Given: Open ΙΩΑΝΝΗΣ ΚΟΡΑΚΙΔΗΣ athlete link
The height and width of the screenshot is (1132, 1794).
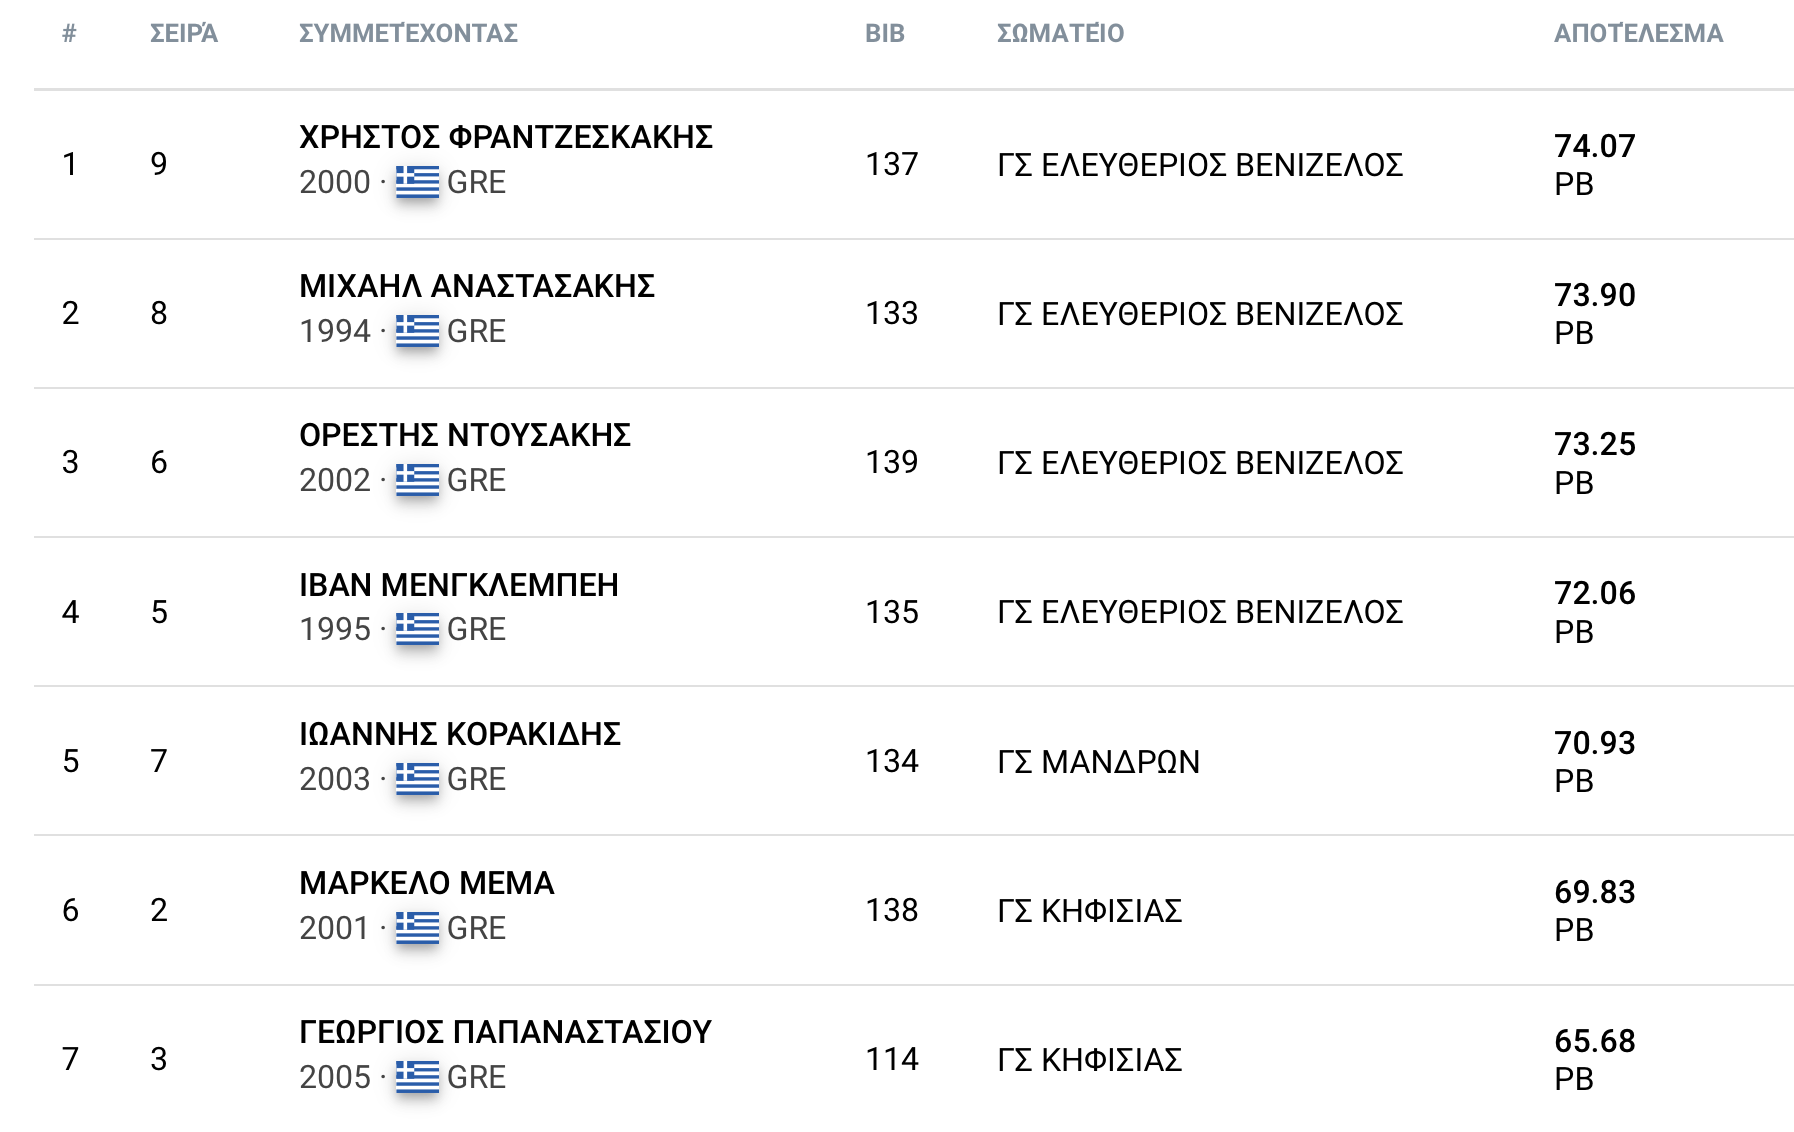Looking at the screenshot, I should (x=459, y=734).
